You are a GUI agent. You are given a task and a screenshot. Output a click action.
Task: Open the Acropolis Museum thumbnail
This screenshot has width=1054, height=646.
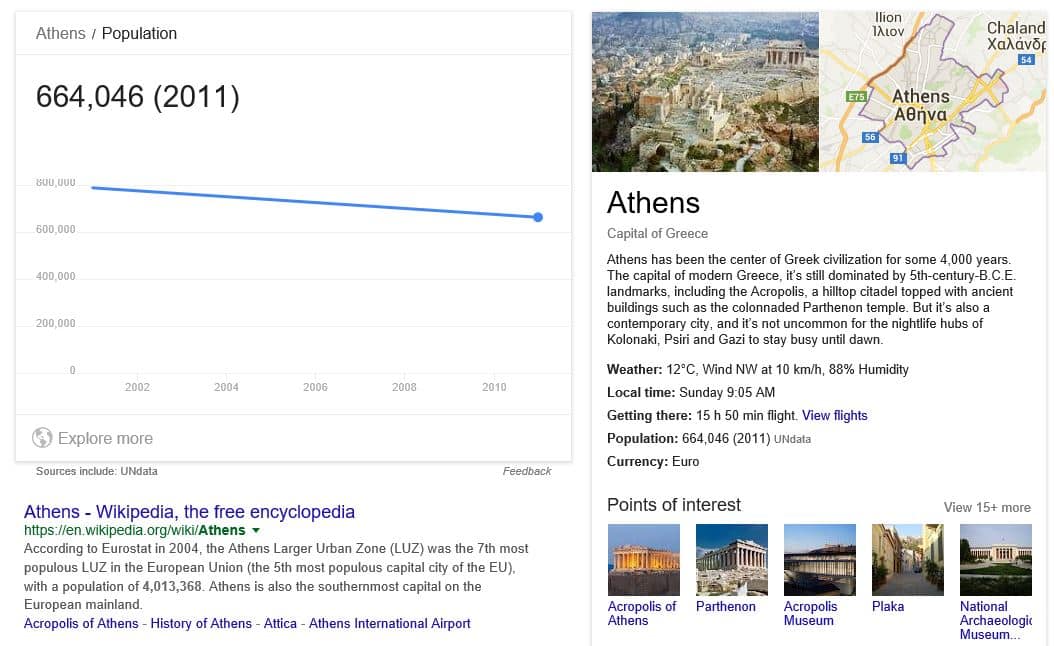pos(820,560)
